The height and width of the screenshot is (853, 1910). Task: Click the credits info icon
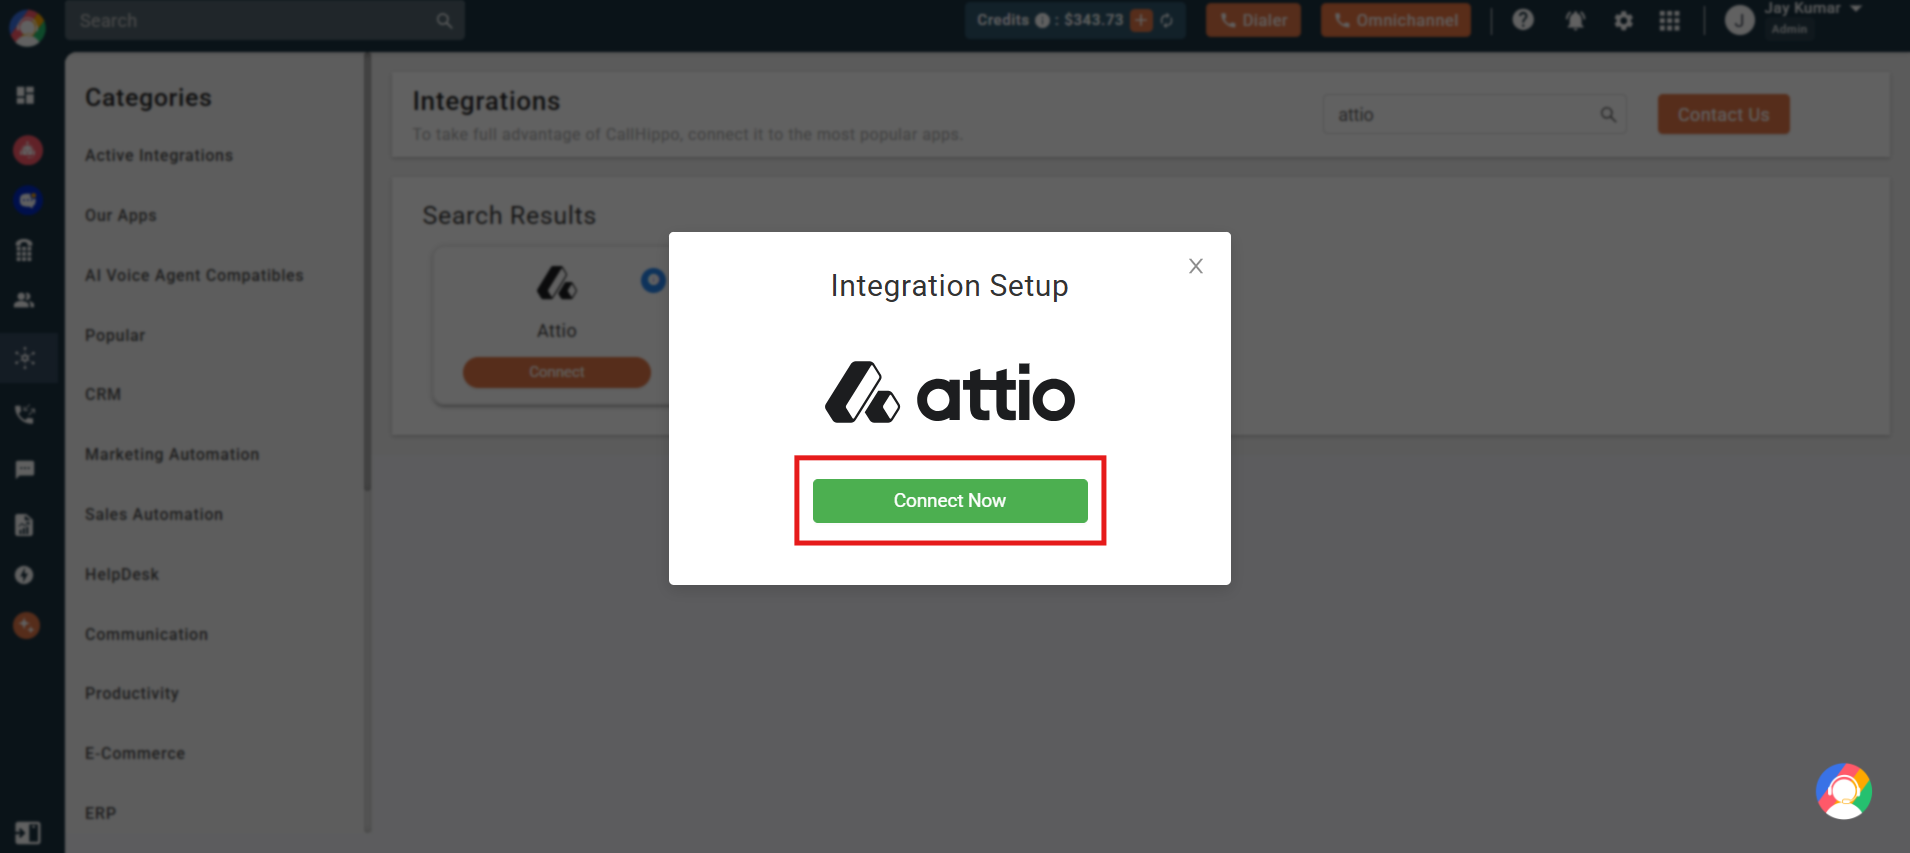1042,20
